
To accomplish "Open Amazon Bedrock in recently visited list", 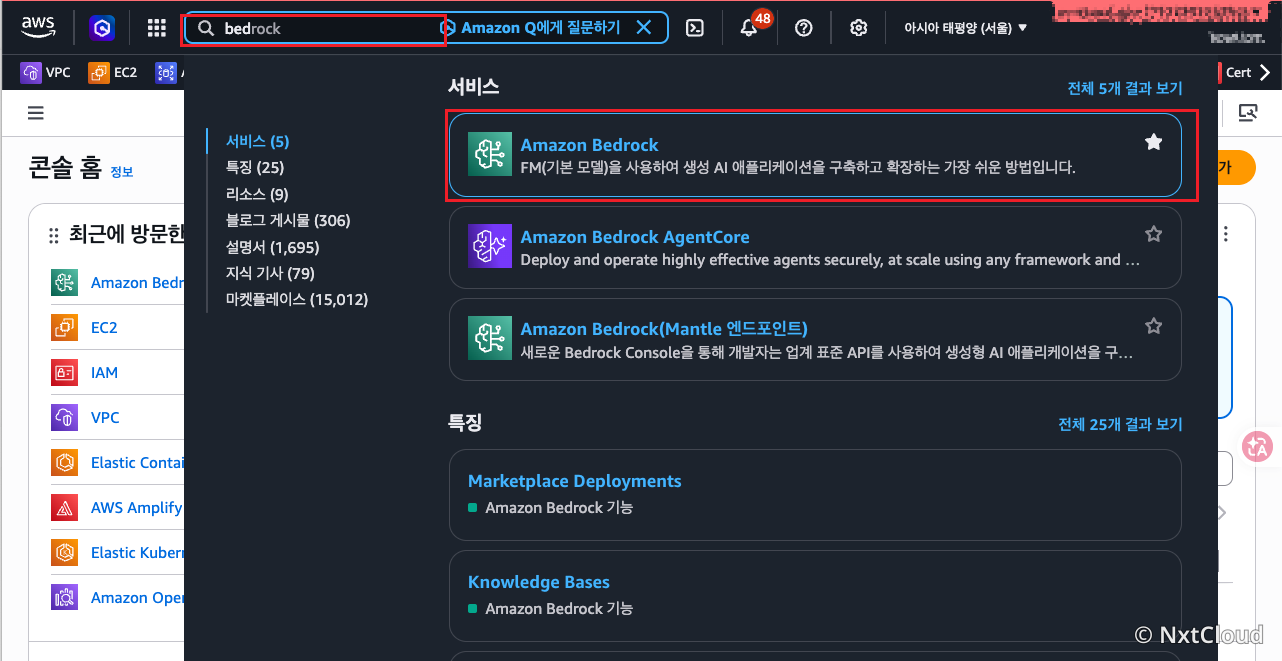I will click(x=137, y=283).
